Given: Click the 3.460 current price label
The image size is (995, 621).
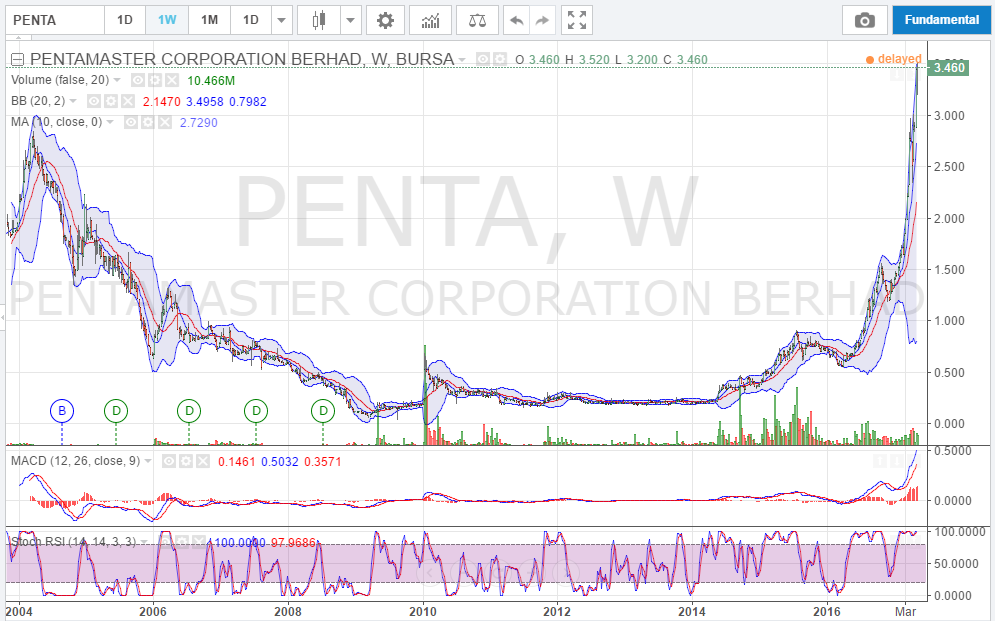Looking at the screenshot, I should pos(948,67).
